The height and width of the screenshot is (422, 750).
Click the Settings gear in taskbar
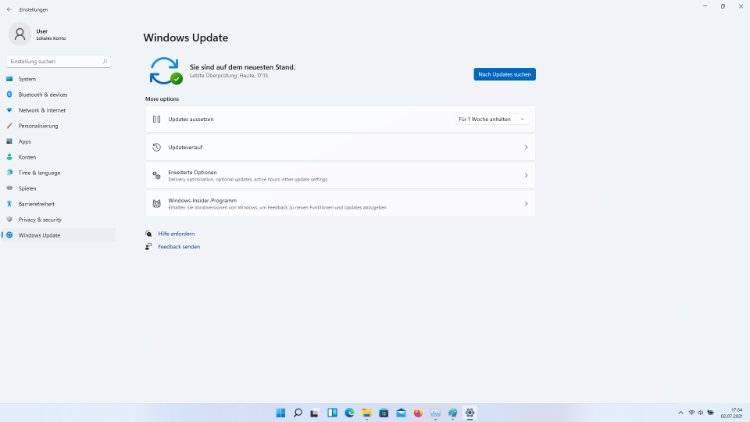pyautogui.click(x=470, y=413)
